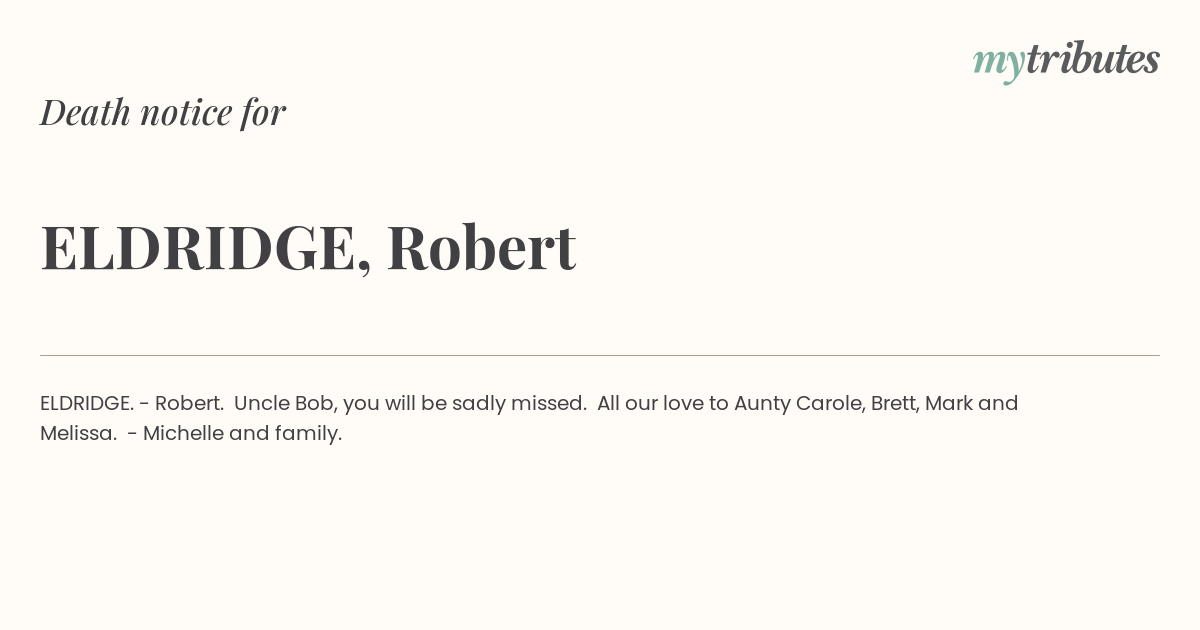The height and width of the screenshot is (630, 1200).
Task: Click "ELDRIDGE." at the start of the notice text
Action: point(87,403)
